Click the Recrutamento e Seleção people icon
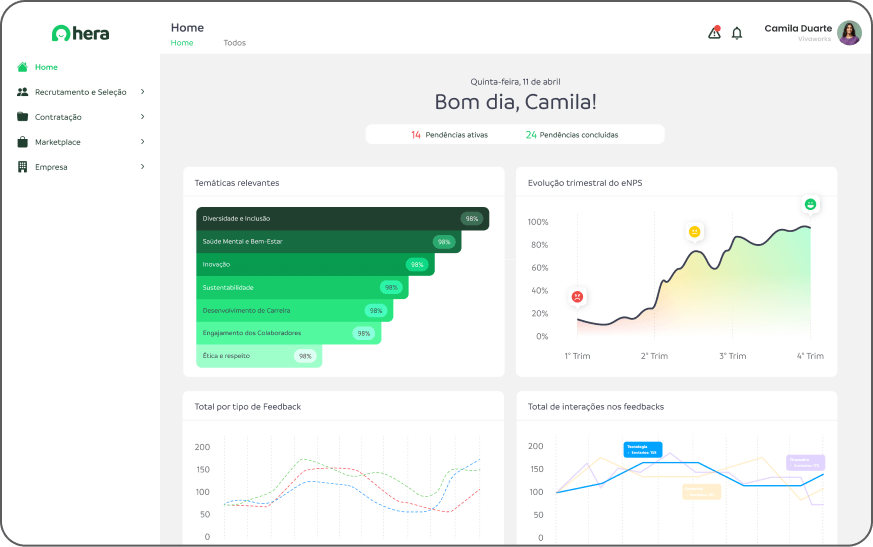 [23, 92]
